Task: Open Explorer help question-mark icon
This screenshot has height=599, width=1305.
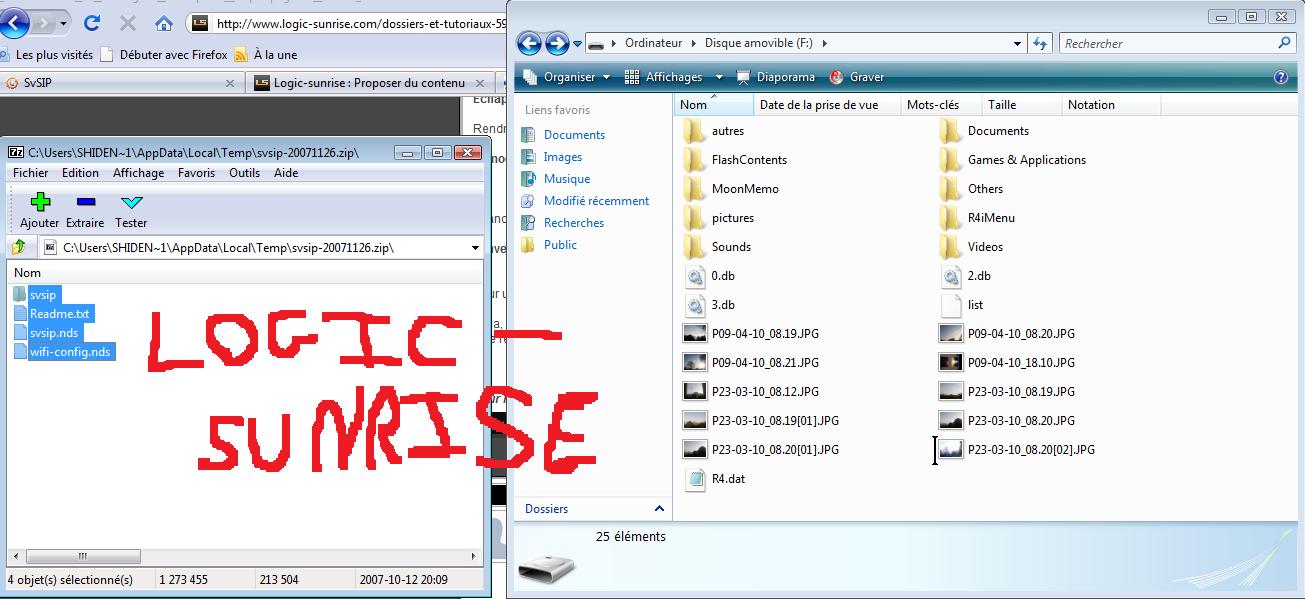Action: (x=1280, y=77)
